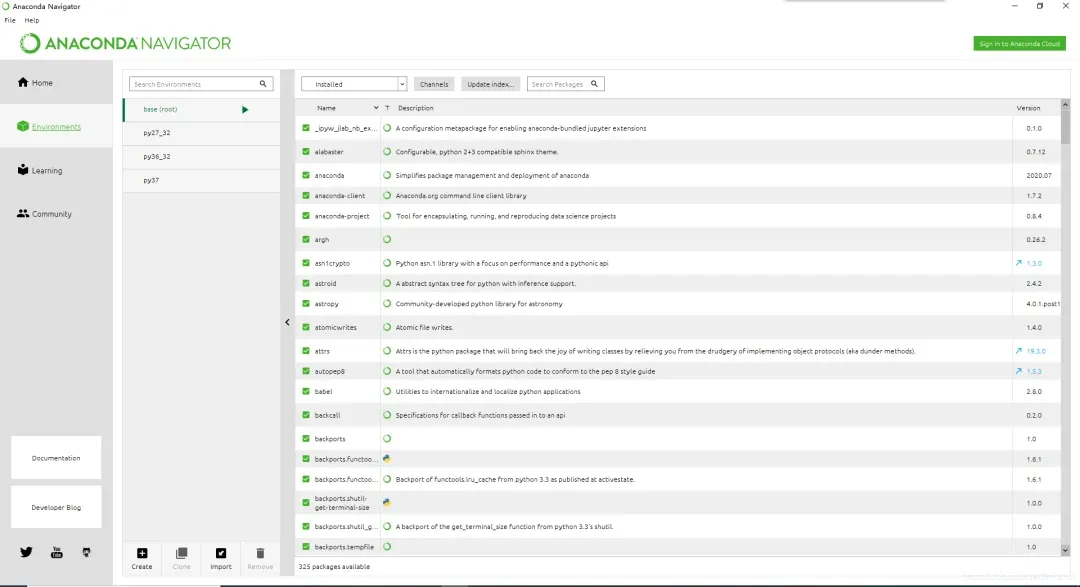Toggle the alabaster package checkbox
Screen dimensions: 1080x587
coord(306,152)
